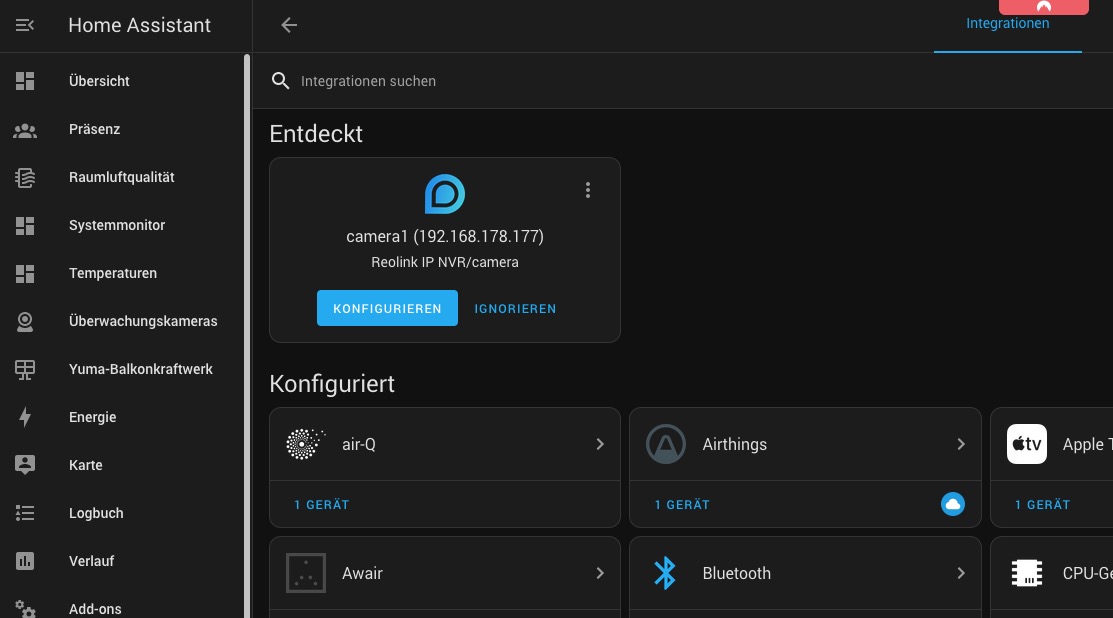Viewport: 1113px width, 618px height.
Task: Open Logbuch in the sidebar
Action: 96,513
